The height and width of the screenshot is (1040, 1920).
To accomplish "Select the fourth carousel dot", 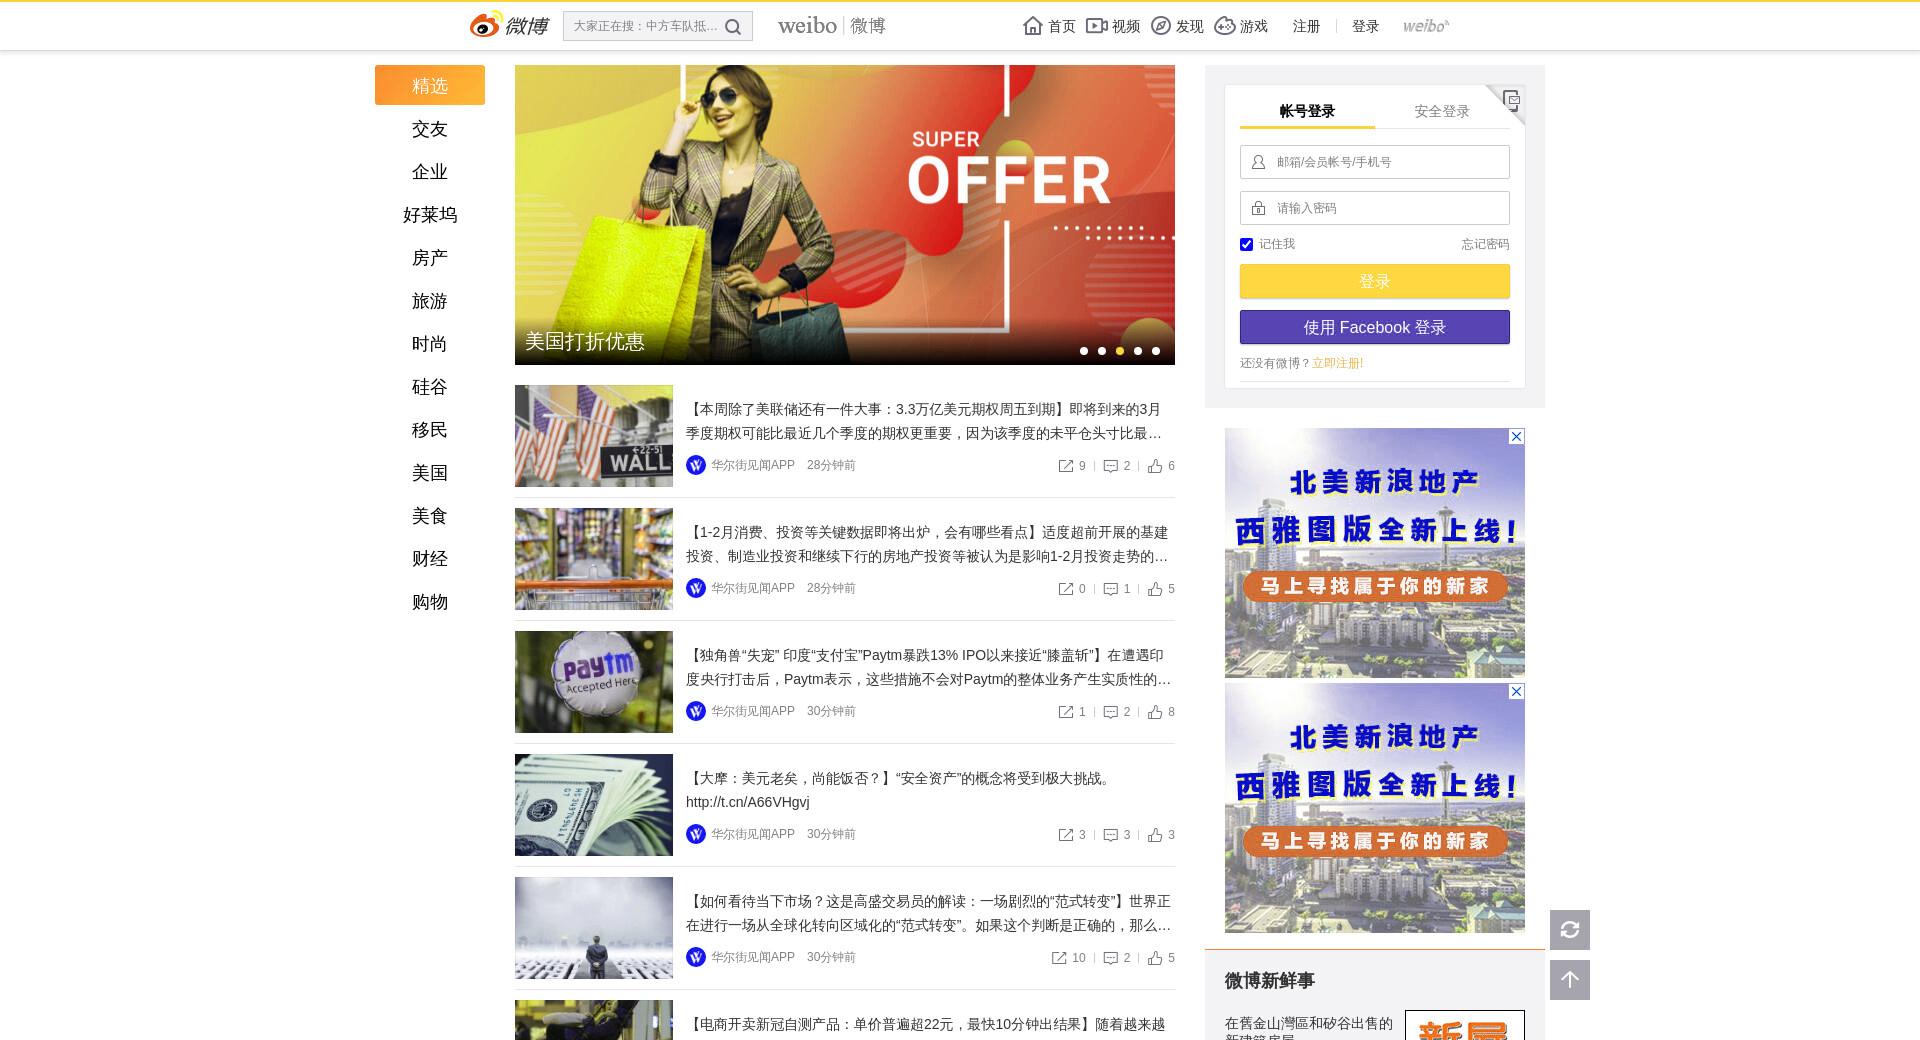I will pyautogui.click(x=1138, y=351).
